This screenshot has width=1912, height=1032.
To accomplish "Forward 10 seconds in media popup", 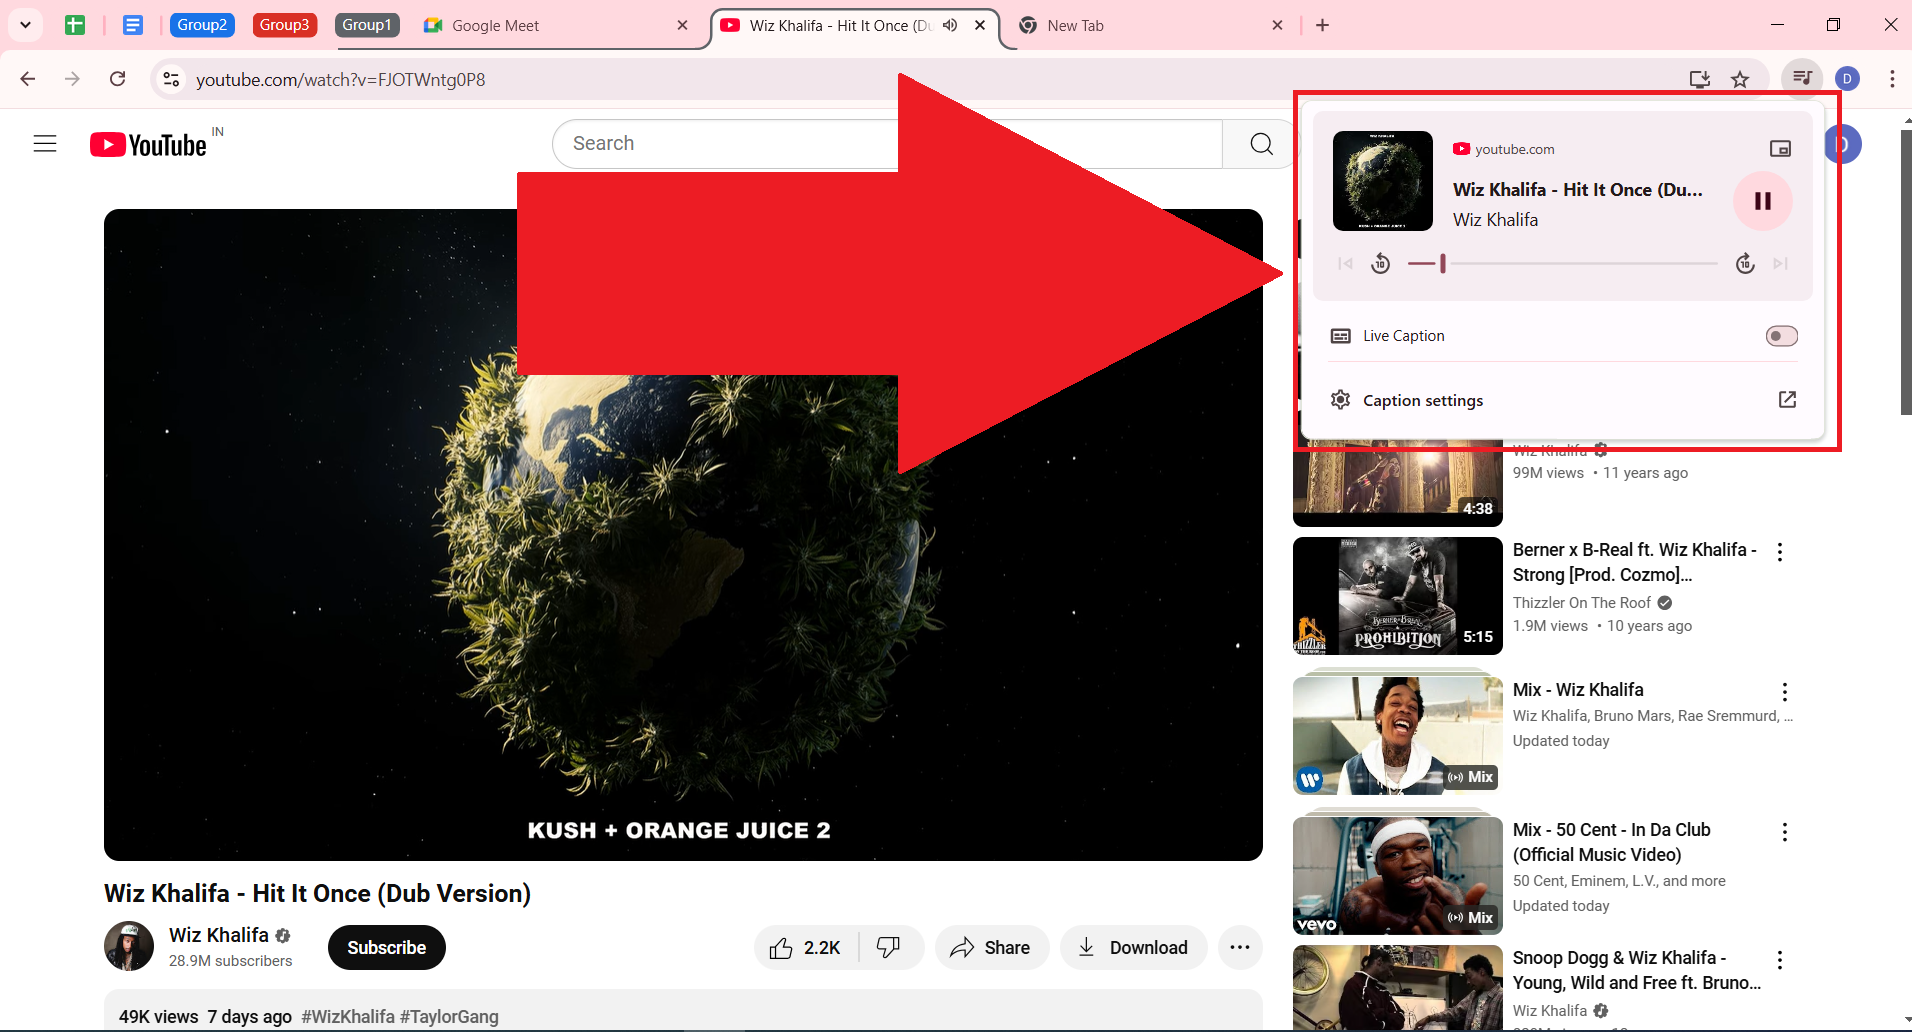I will (1745, 264).
